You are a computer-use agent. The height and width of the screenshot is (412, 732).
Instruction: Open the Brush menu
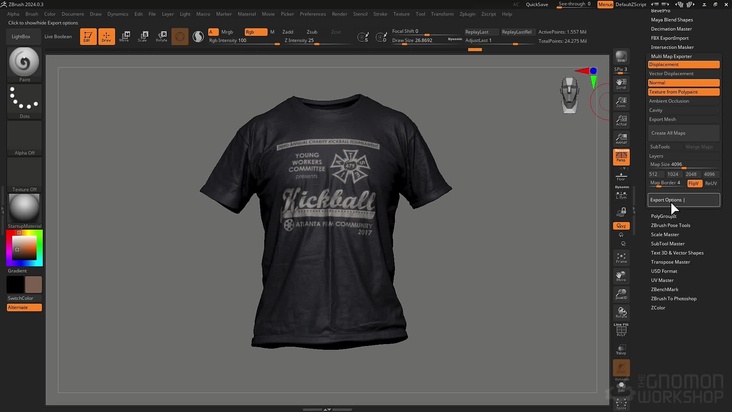tap(32, 14)
